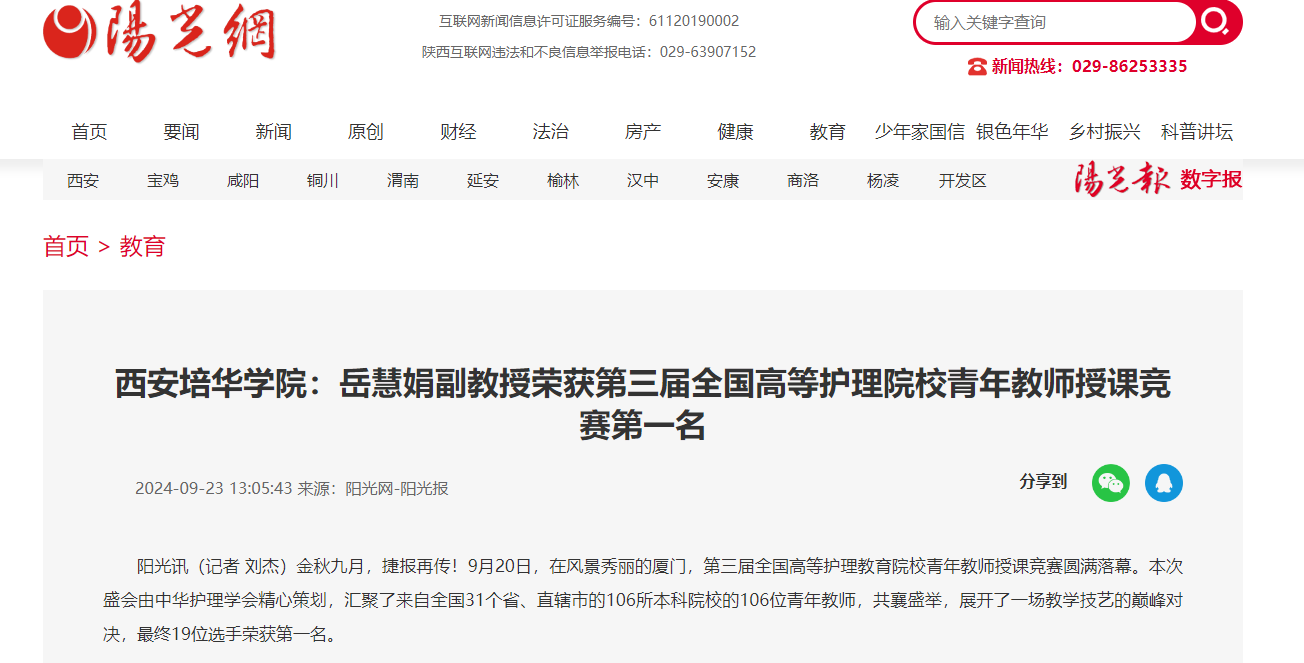Click the 数字报 link text

[1210, 180]
